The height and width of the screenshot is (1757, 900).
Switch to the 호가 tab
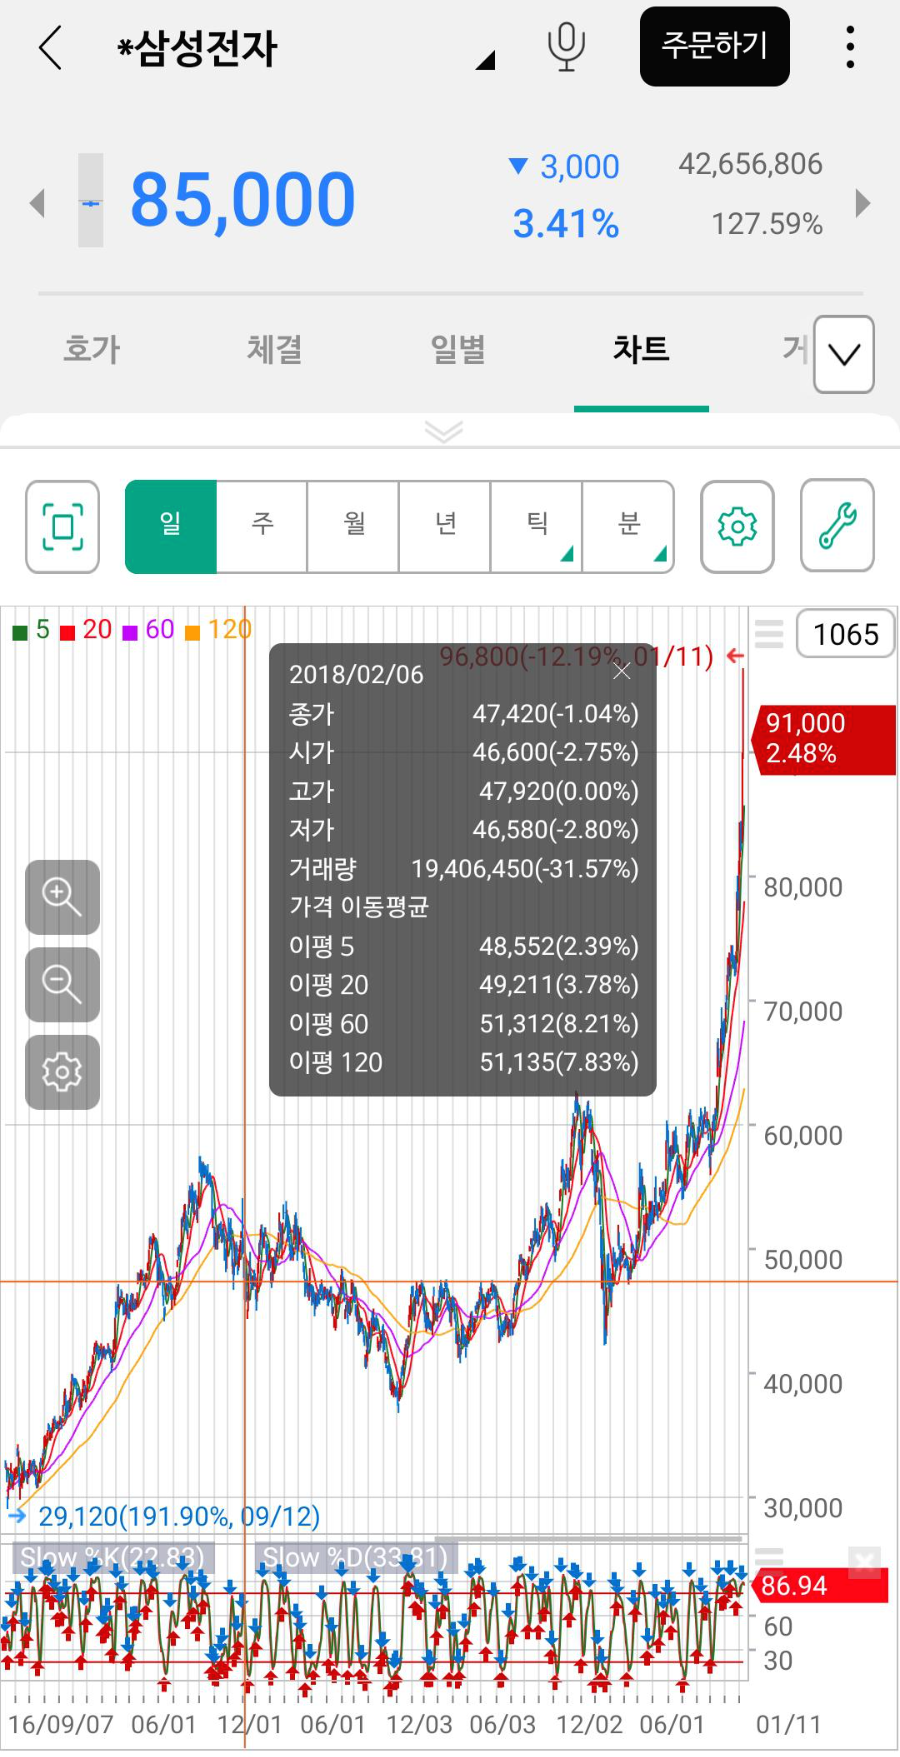point(92,349)
